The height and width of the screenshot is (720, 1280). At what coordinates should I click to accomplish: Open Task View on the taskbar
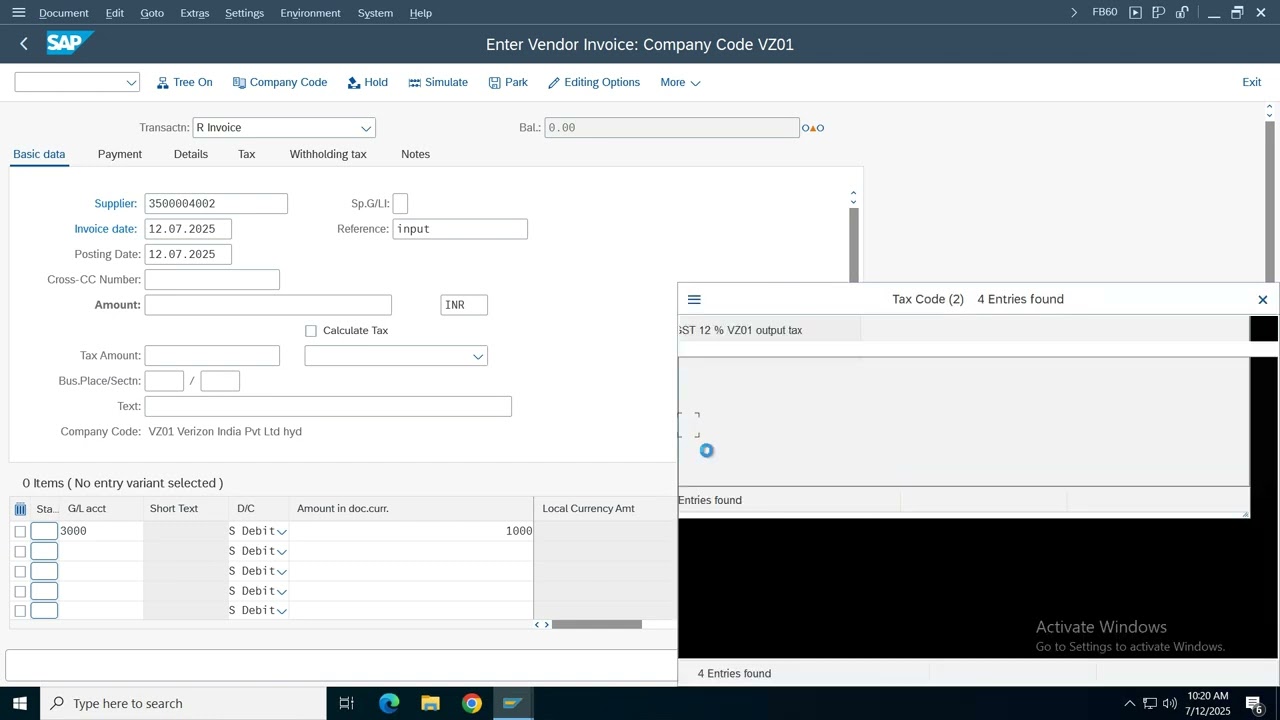point(347,703)
